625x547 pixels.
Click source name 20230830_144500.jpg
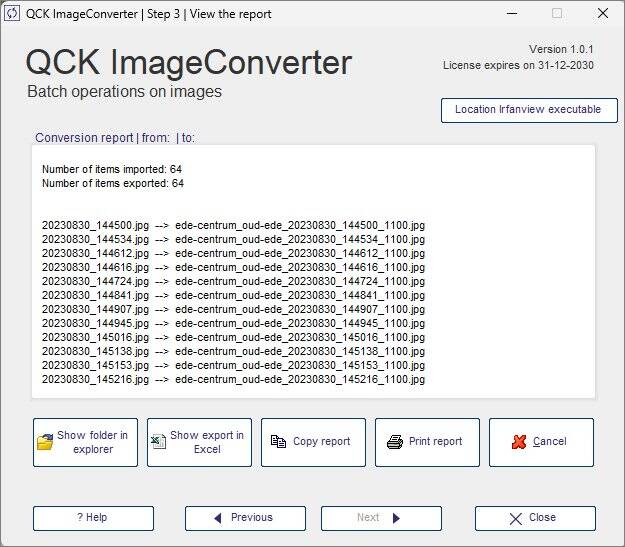pyautogui.click(x=95, y=225)
